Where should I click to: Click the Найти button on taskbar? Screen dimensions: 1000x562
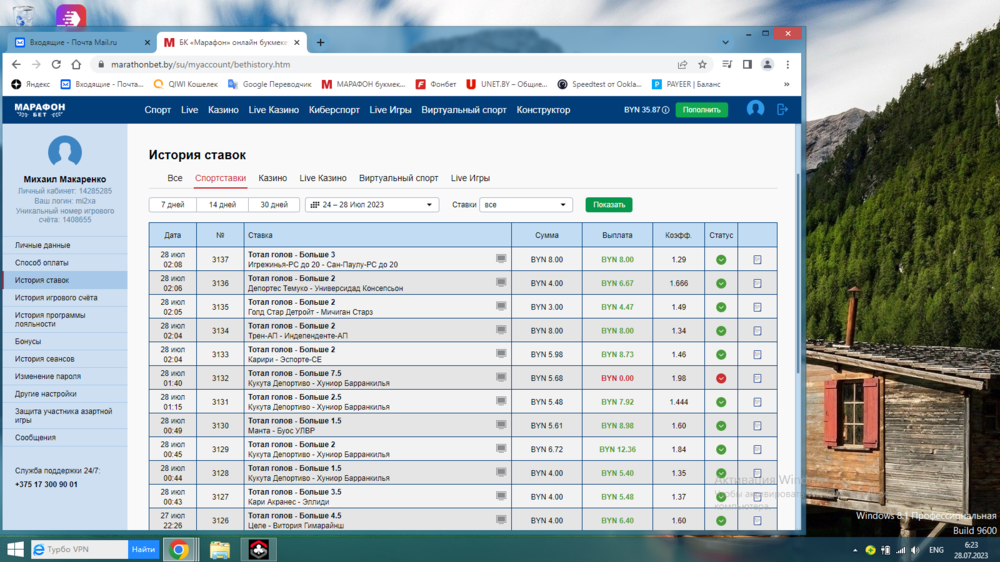pos(143,549)
